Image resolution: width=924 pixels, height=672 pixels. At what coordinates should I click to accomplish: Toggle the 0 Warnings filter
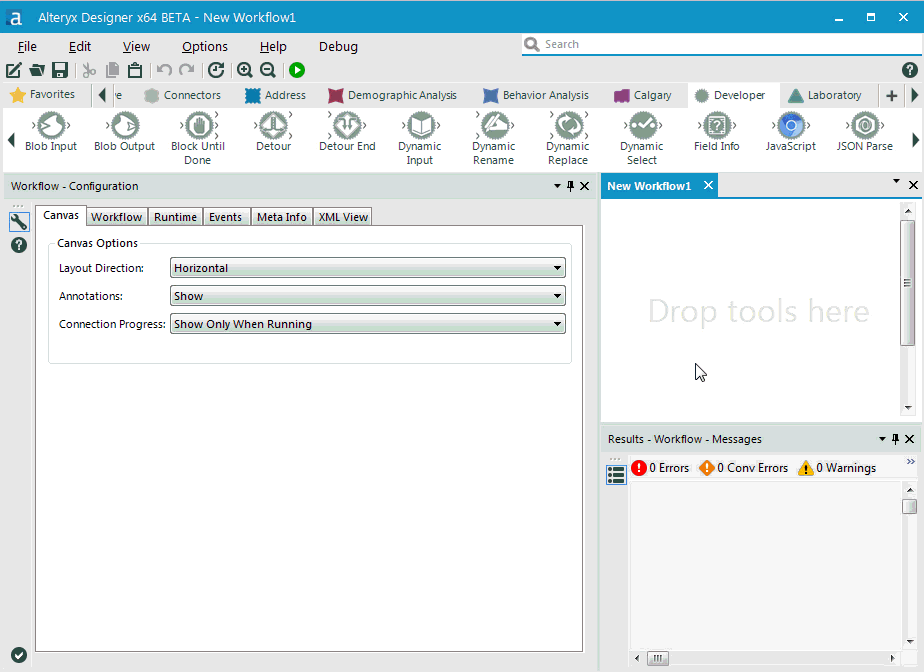[840, 467]
